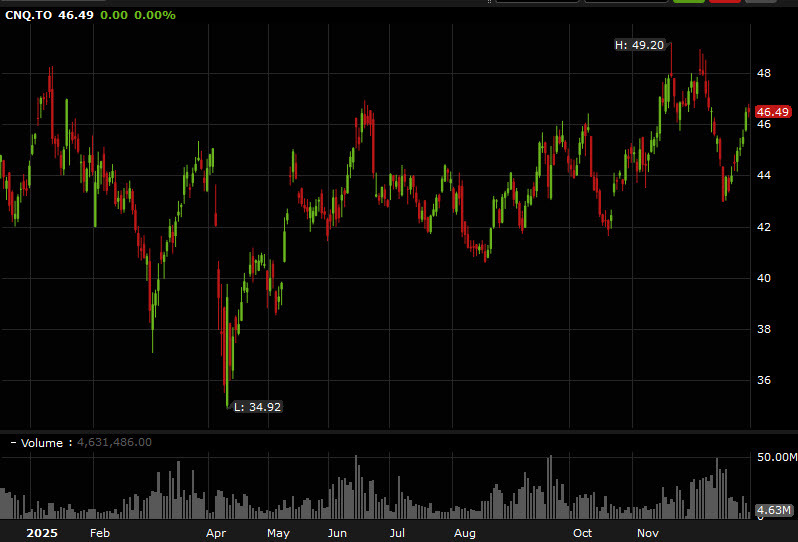Click the 4.63M volume axis tag

pyautogui.click(x=773, y=510)
